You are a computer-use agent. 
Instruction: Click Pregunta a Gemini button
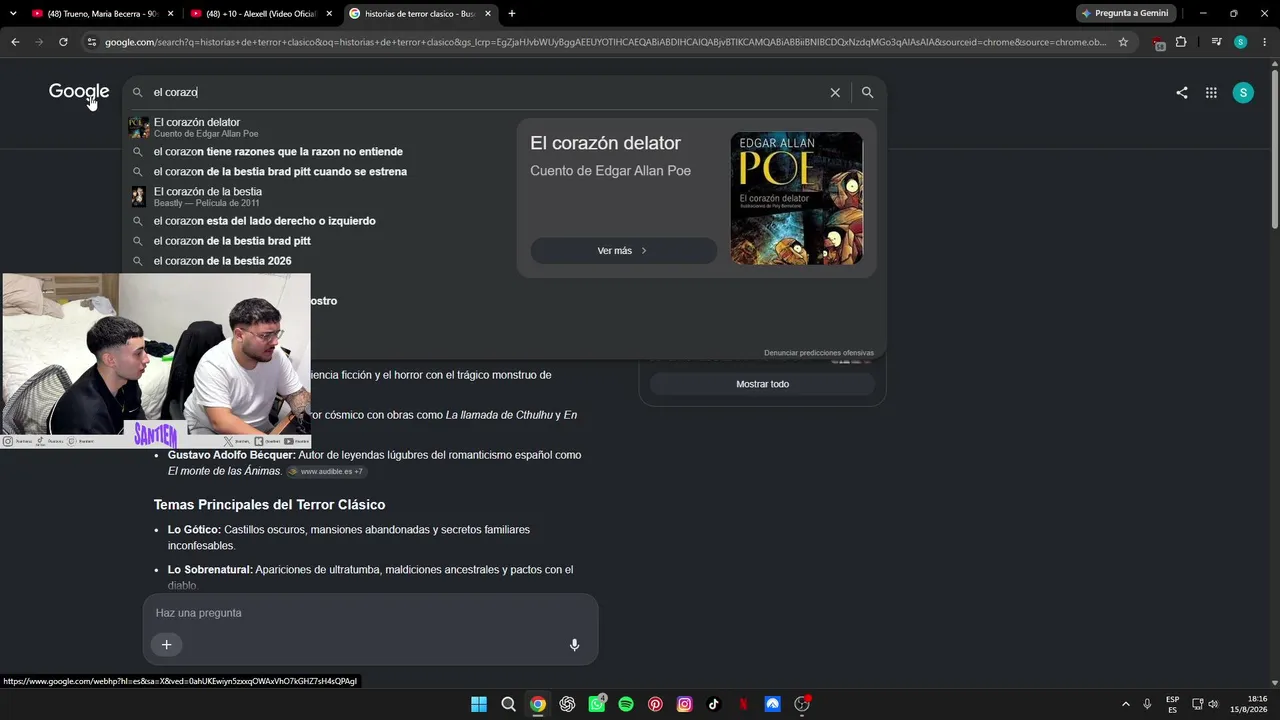click(1125, 13)
